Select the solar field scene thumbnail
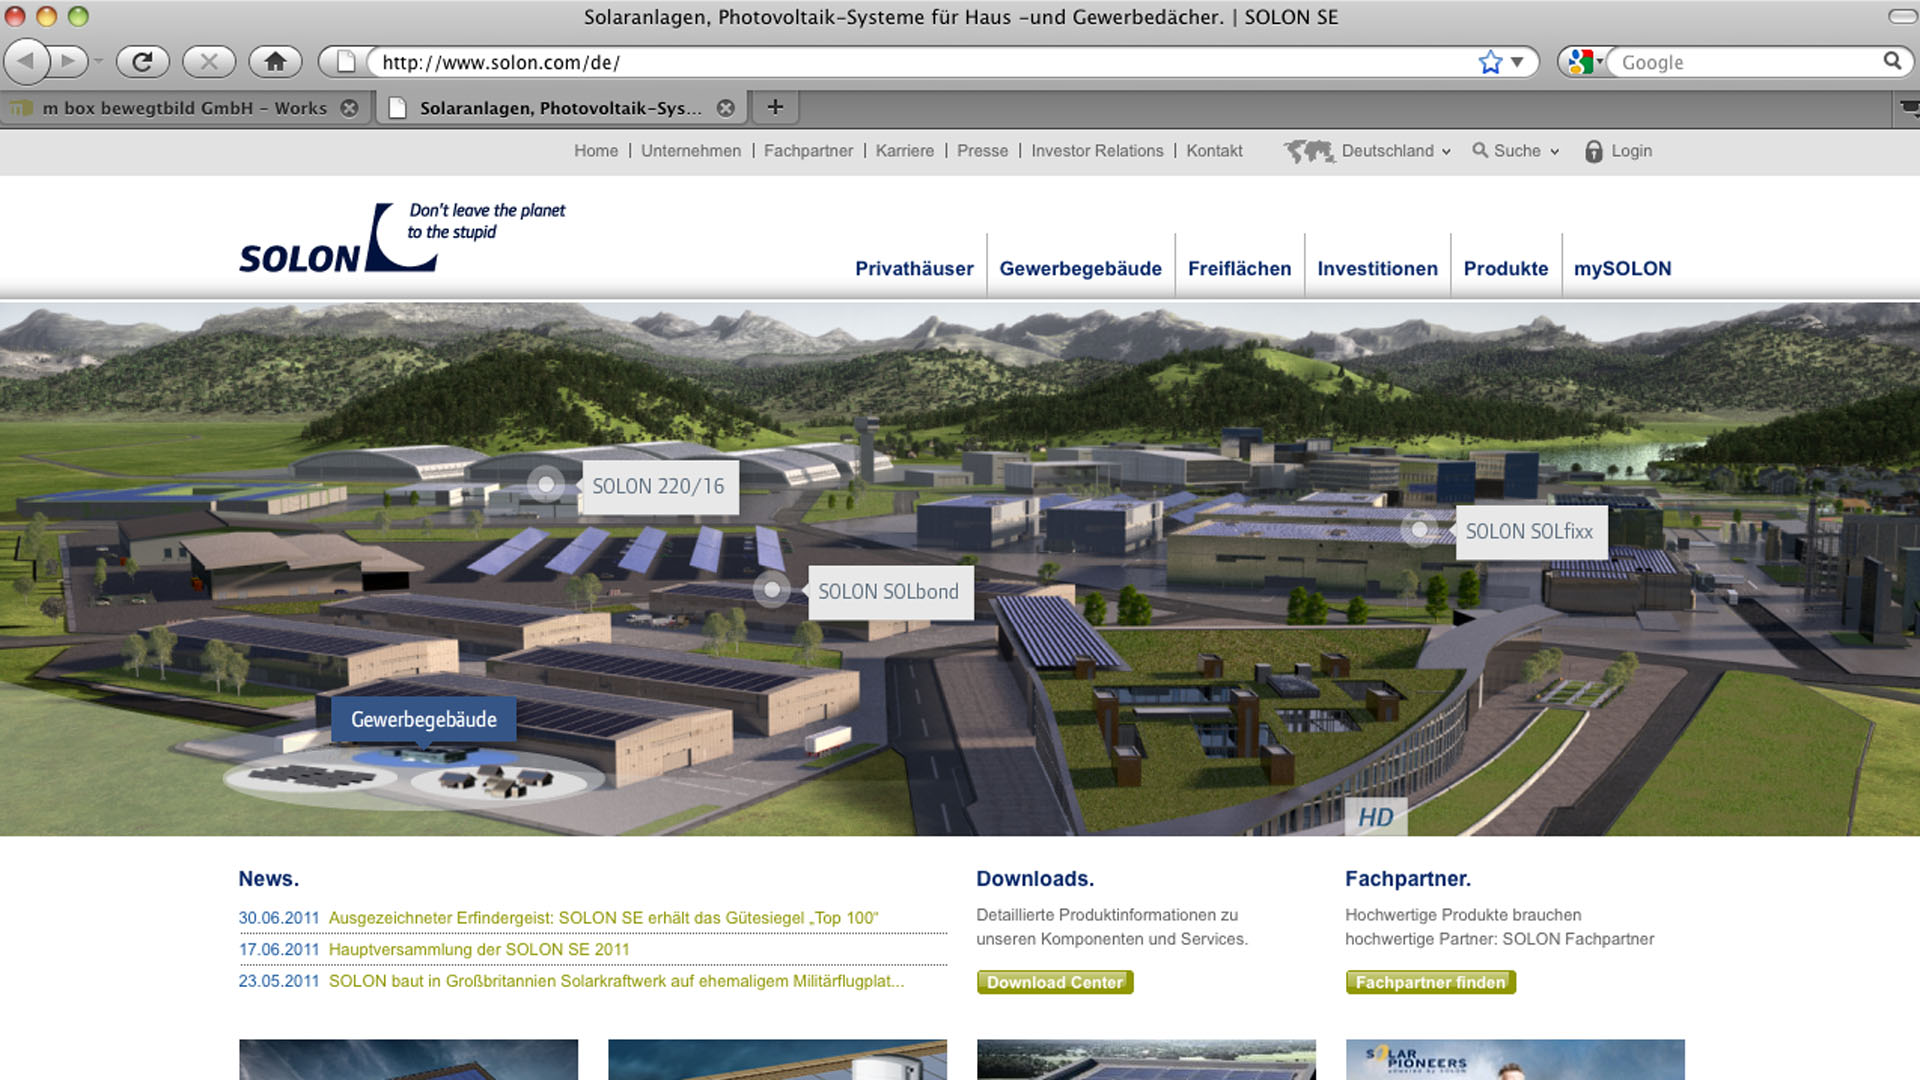1920x1080 pixels. 311,776
